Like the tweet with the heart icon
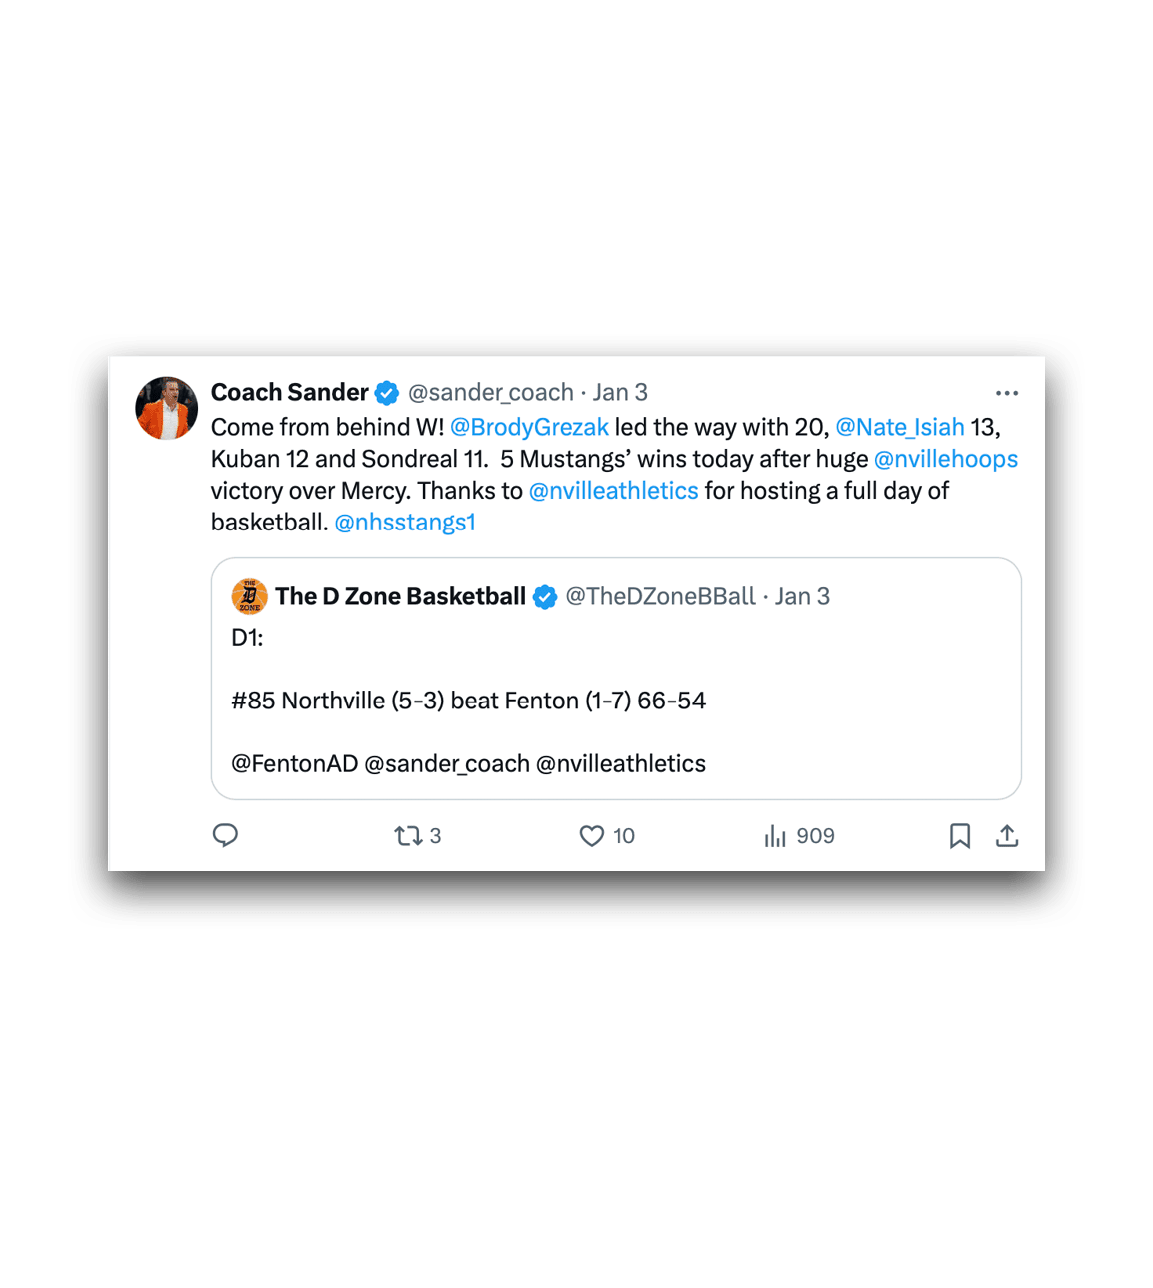Viewport: 1153px width, 1288px height. [x=592, y=835]
